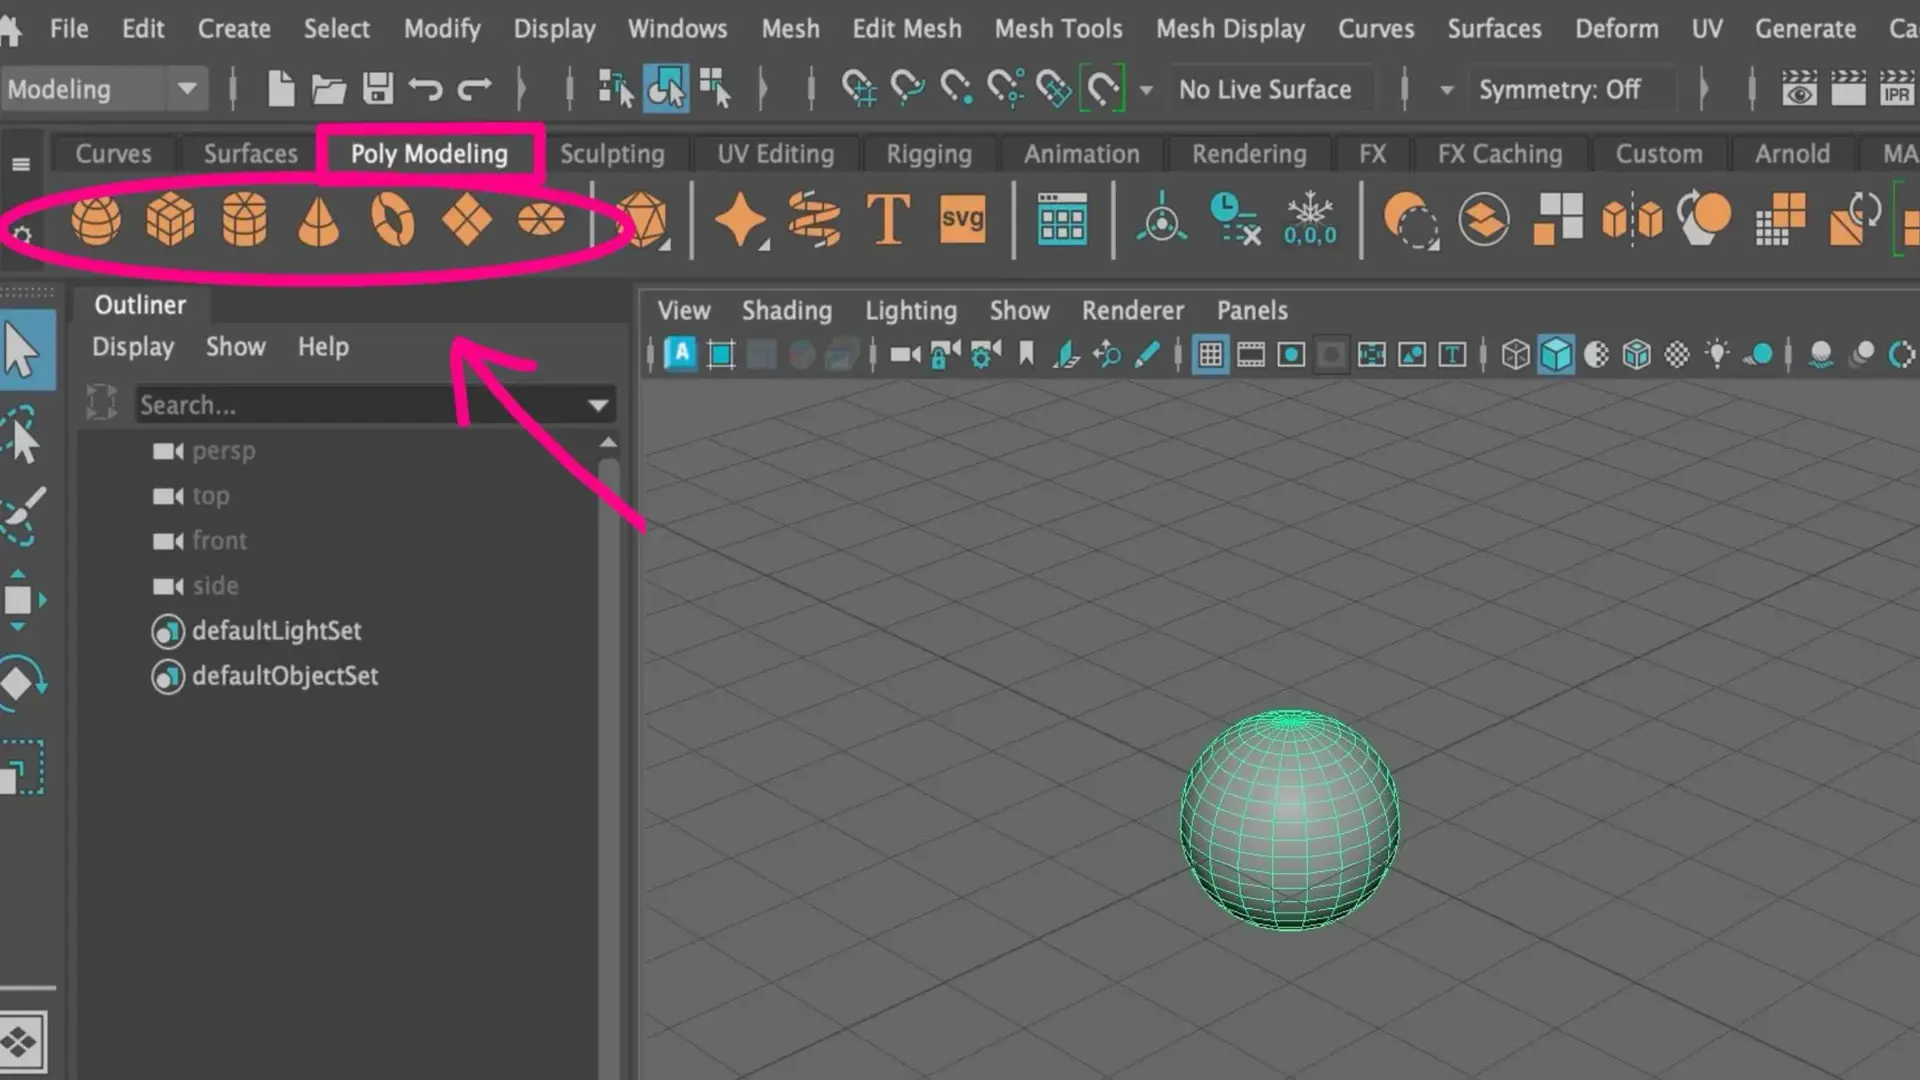Click the SVG import shelf icon
This screenshot has height=1080, width=1920.
tap(962, 219)
